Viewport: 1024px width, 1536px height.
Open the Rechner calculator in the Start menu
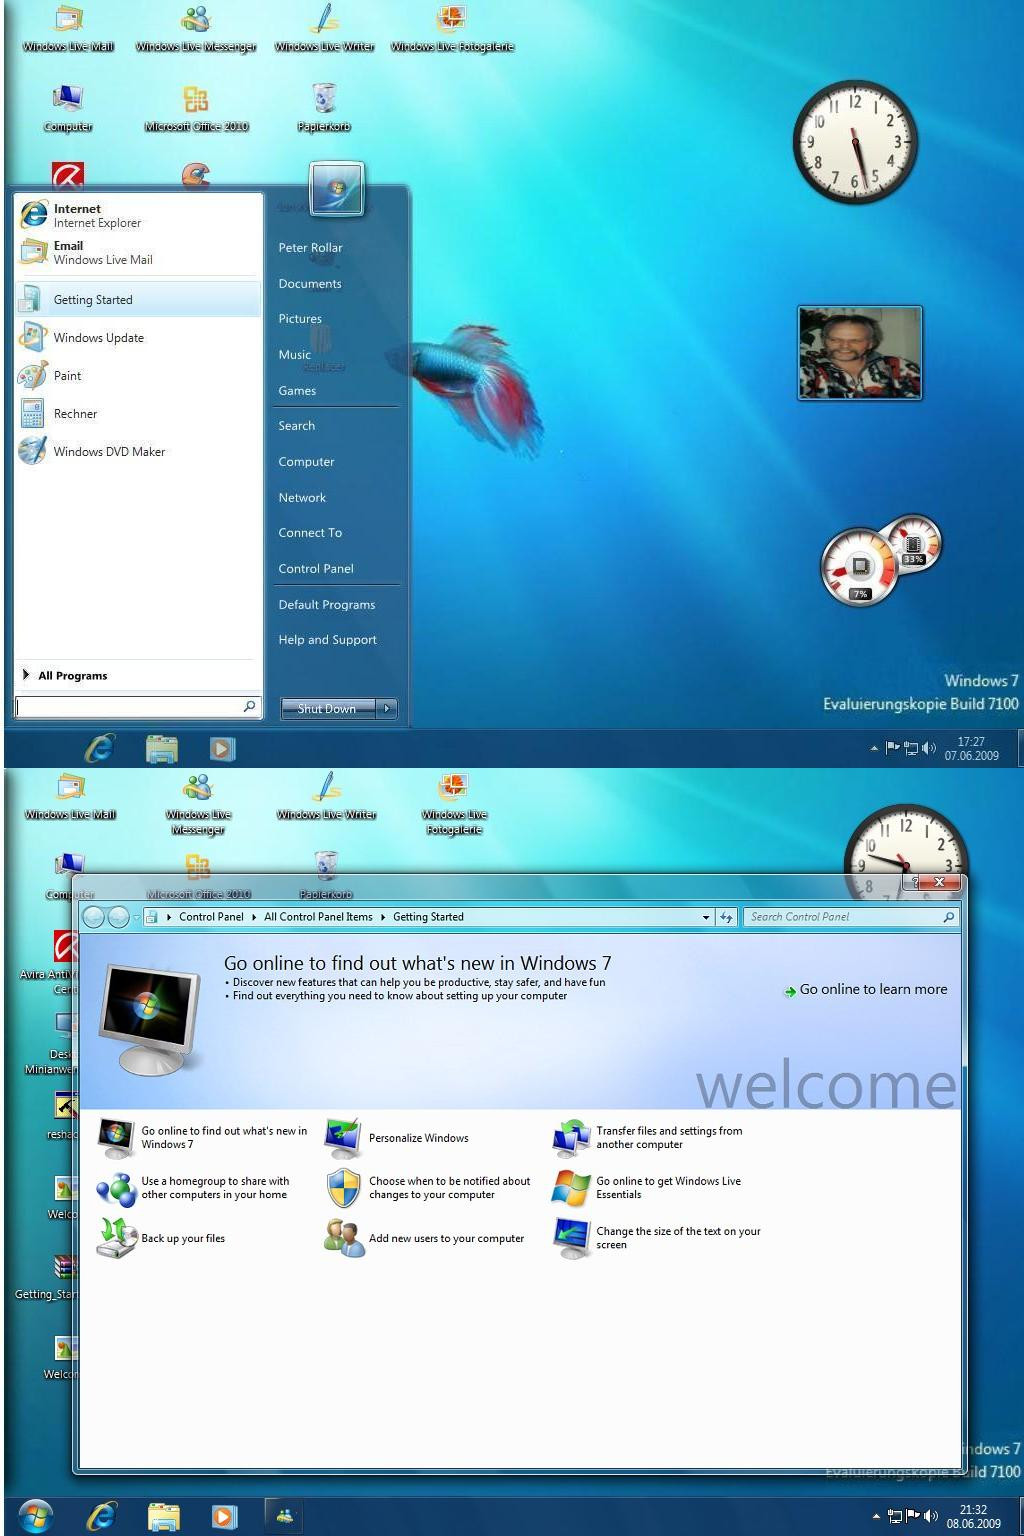coord(137,413)
